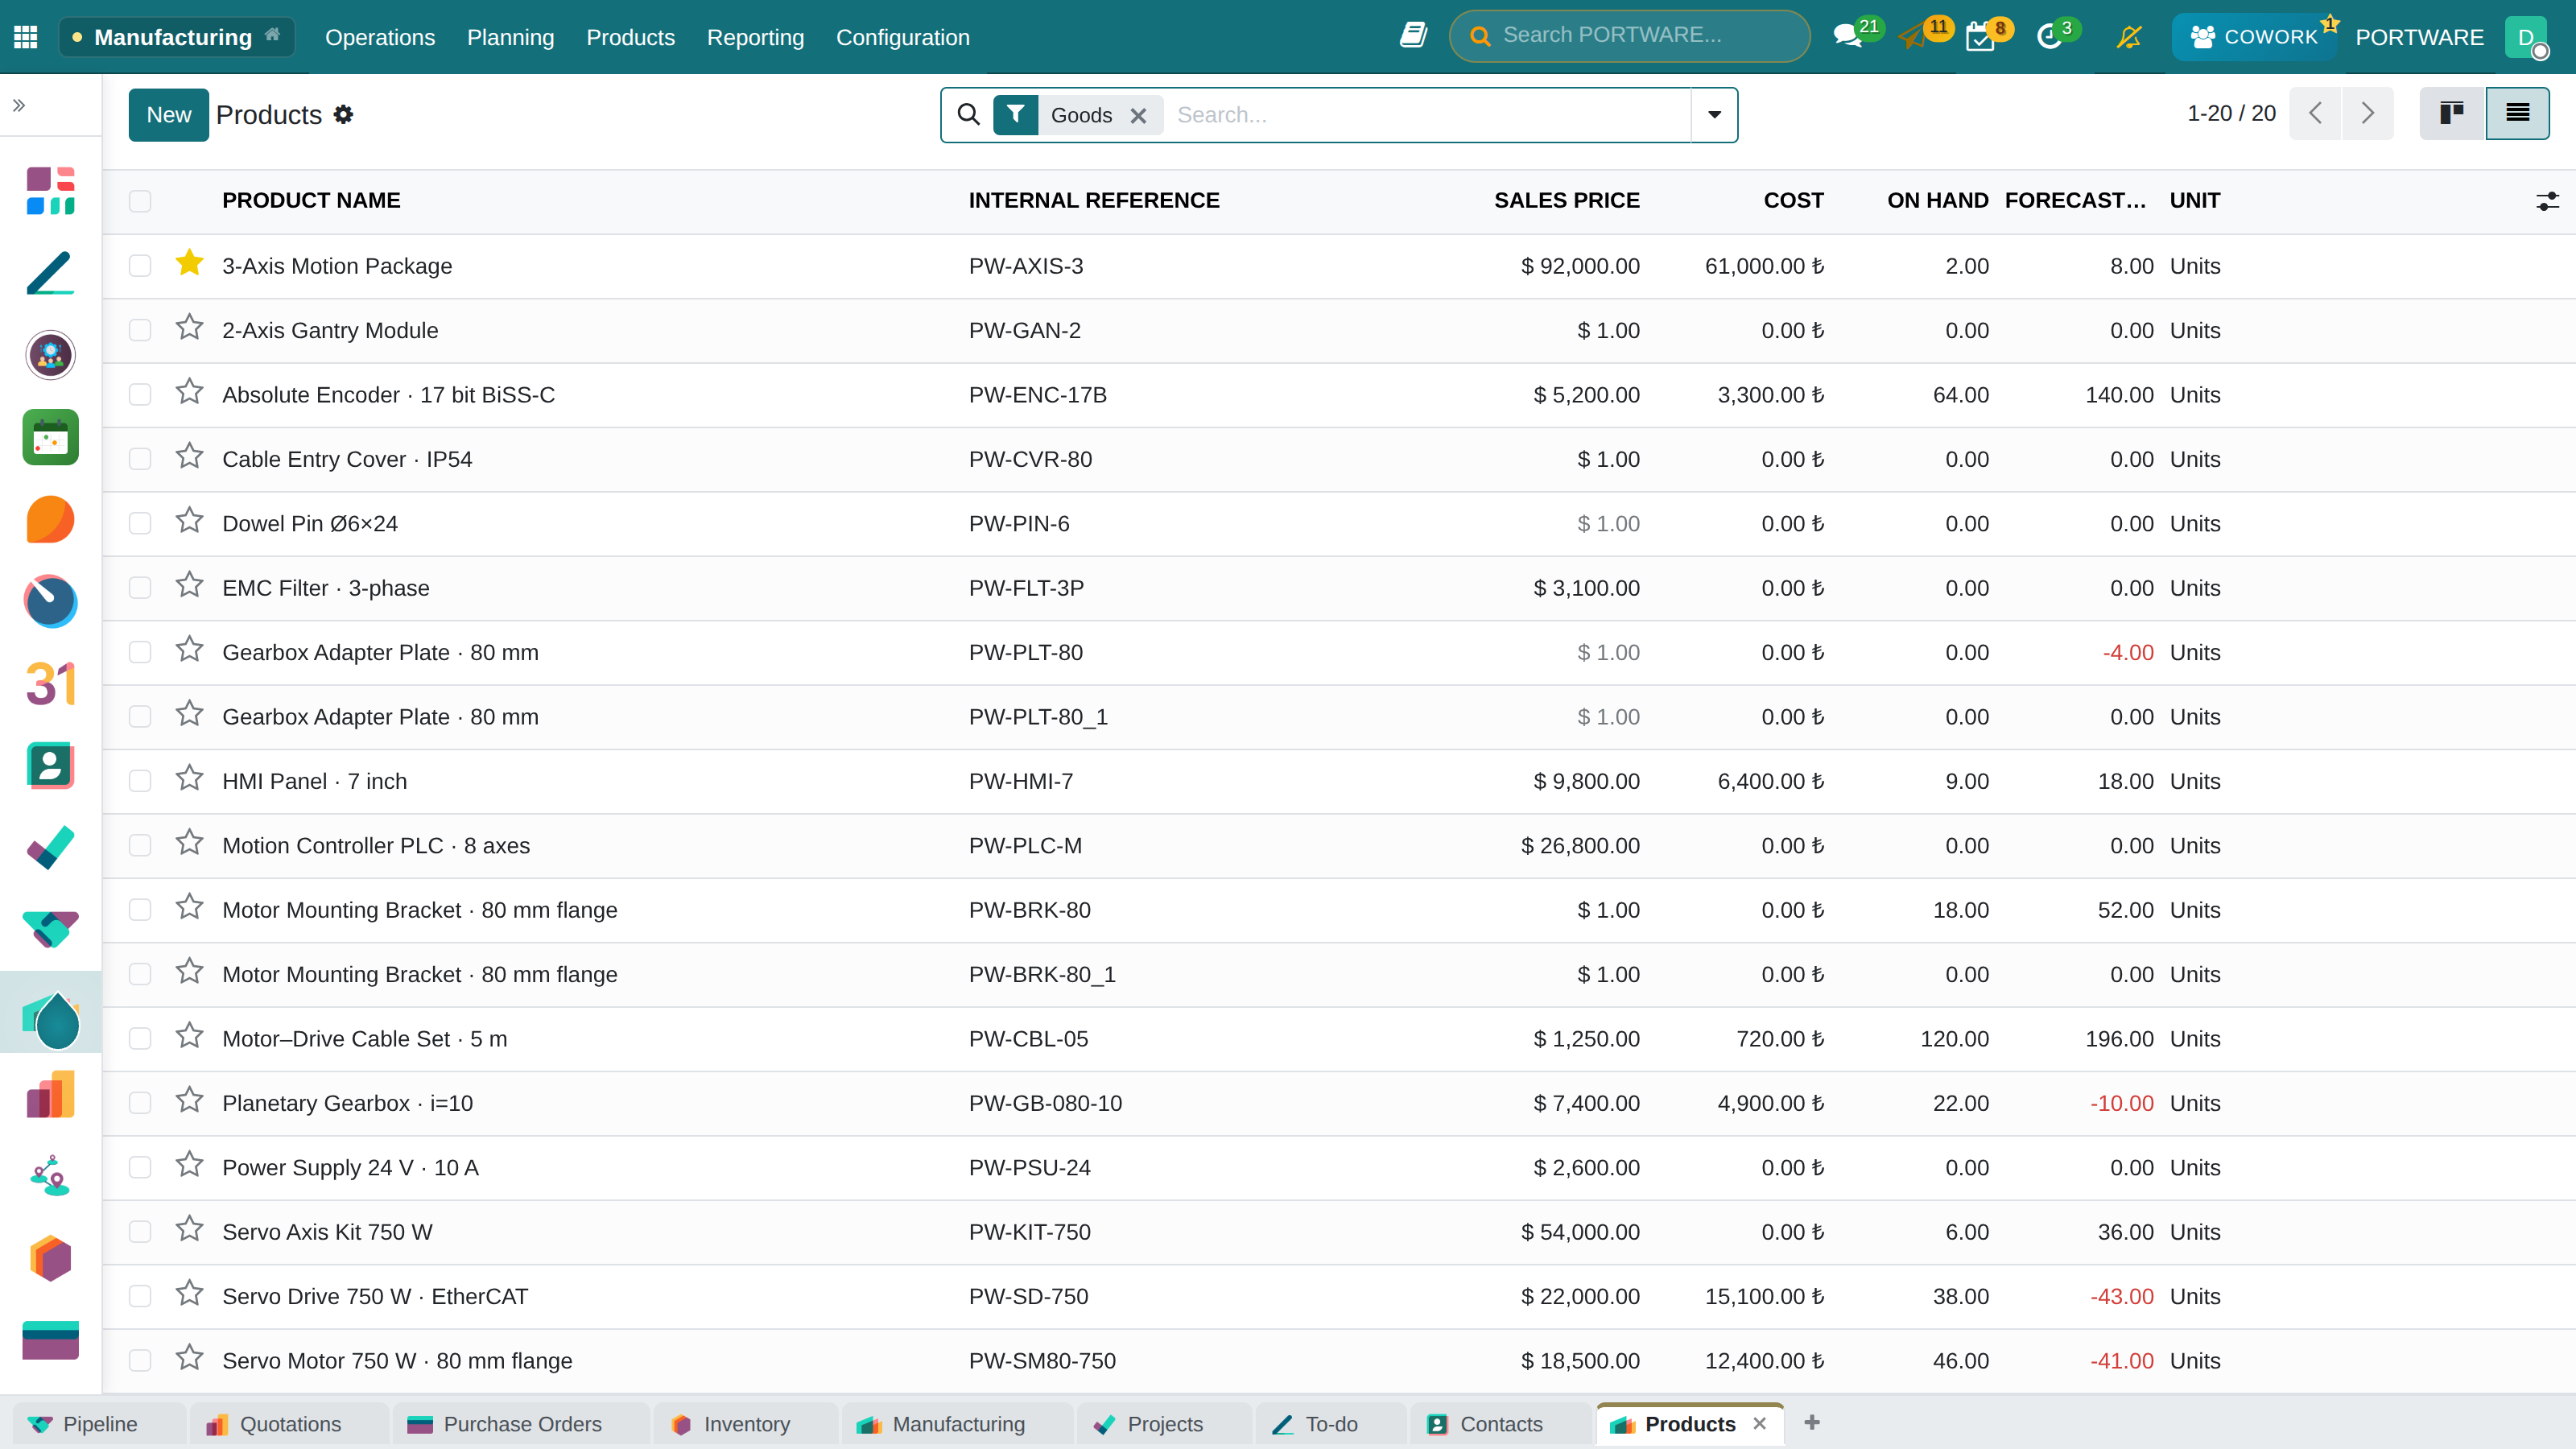Click the COWORK button
This screenshot has width=2576, height=1449.
2254,37
